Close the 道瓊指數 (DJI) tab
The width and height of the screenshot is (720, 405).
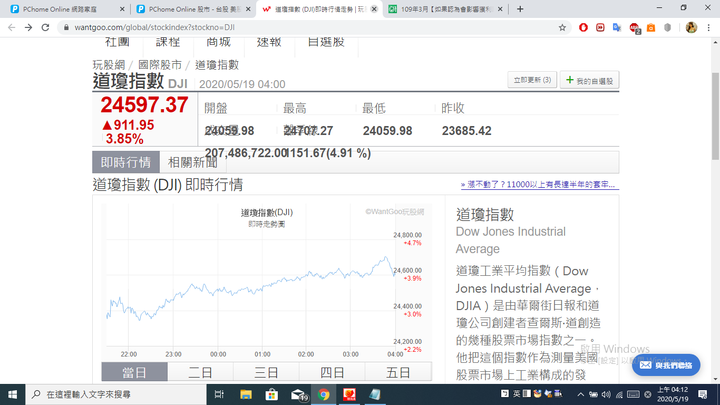pyautogui.click(x=374, y=9)
